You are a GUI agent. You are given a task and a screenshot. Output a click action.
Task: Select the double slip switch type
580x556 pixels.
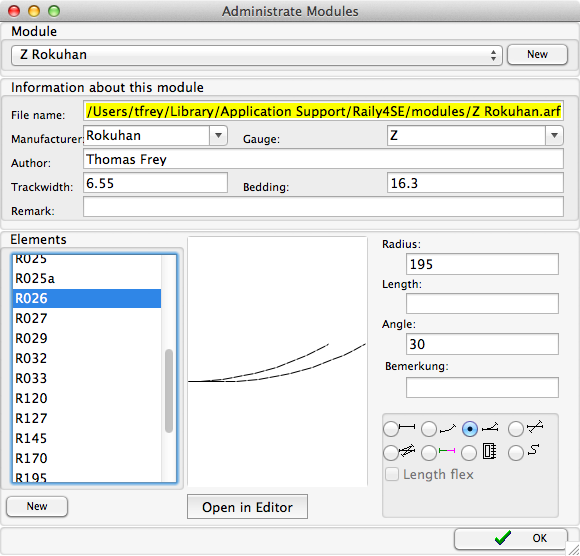[391, 452]
